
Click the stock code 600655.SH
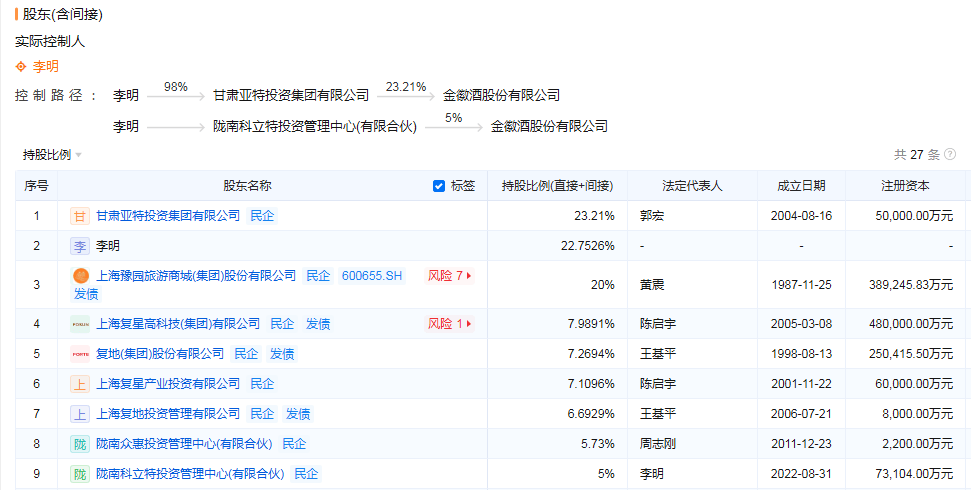[x=371, y=276]
